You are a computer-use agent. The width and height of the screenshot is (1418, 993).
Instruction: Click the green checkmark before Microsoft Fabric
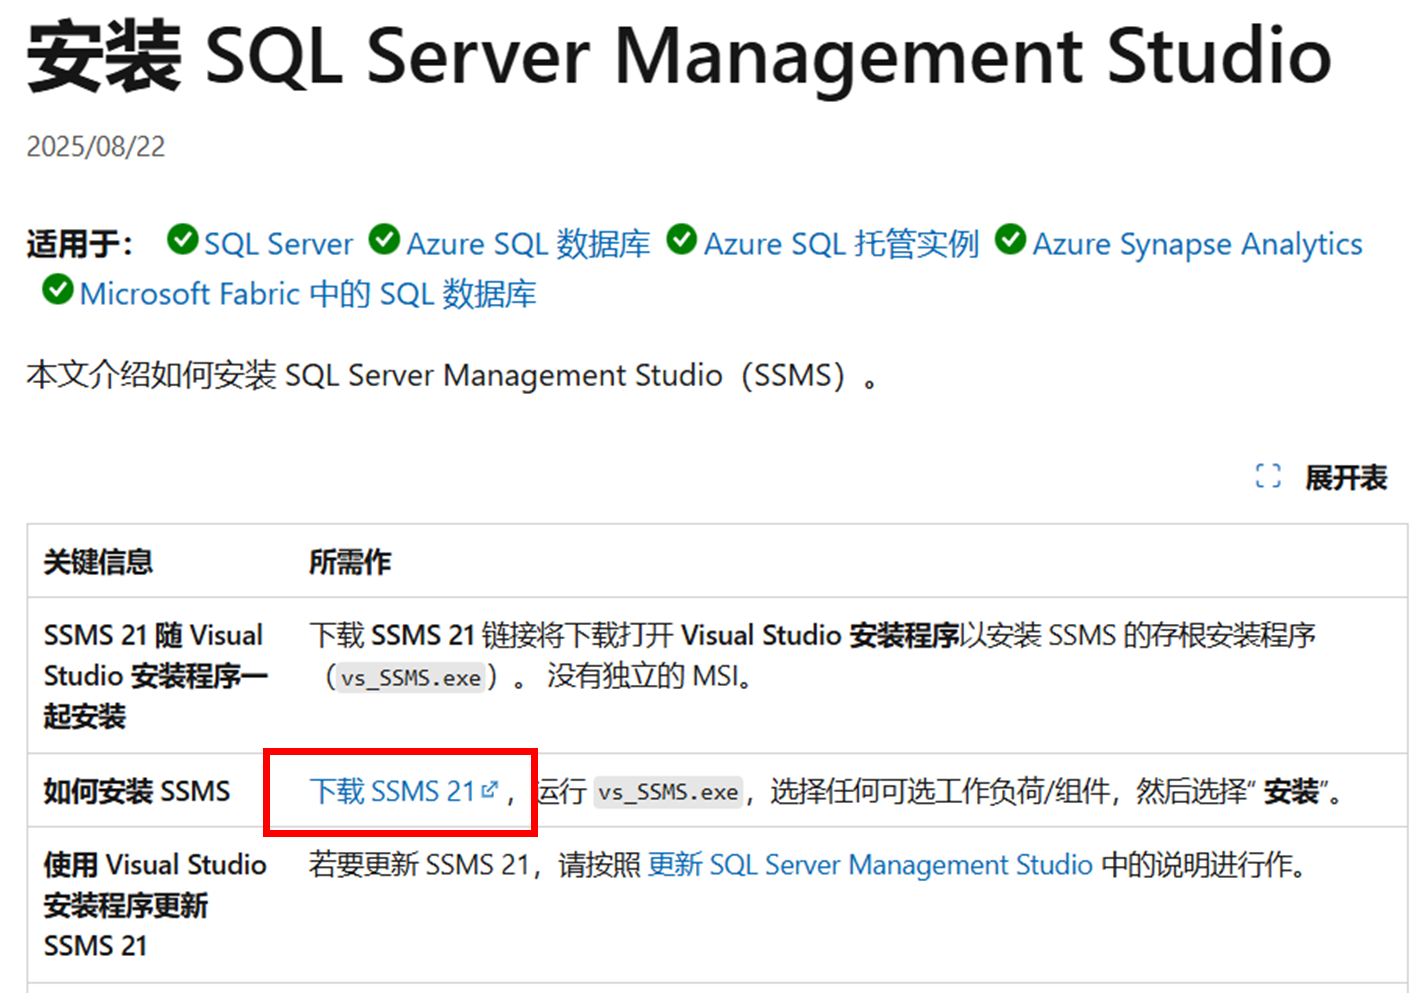[58, 290]
